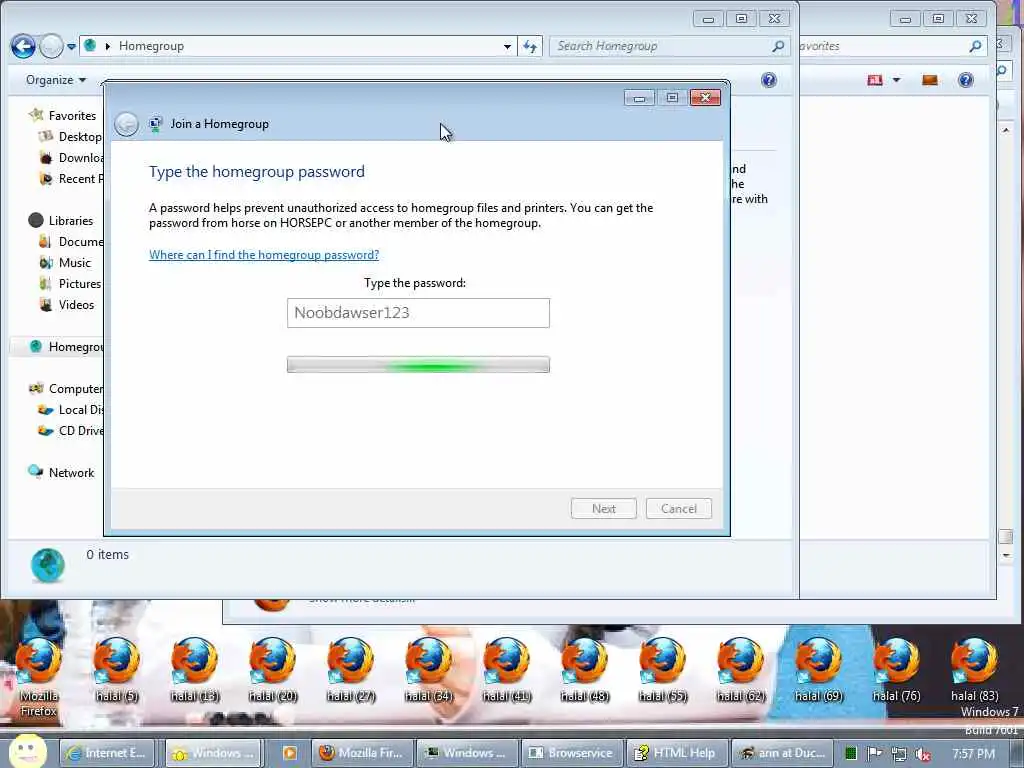Click the Join a Homegroup title icon

(155, 124)
